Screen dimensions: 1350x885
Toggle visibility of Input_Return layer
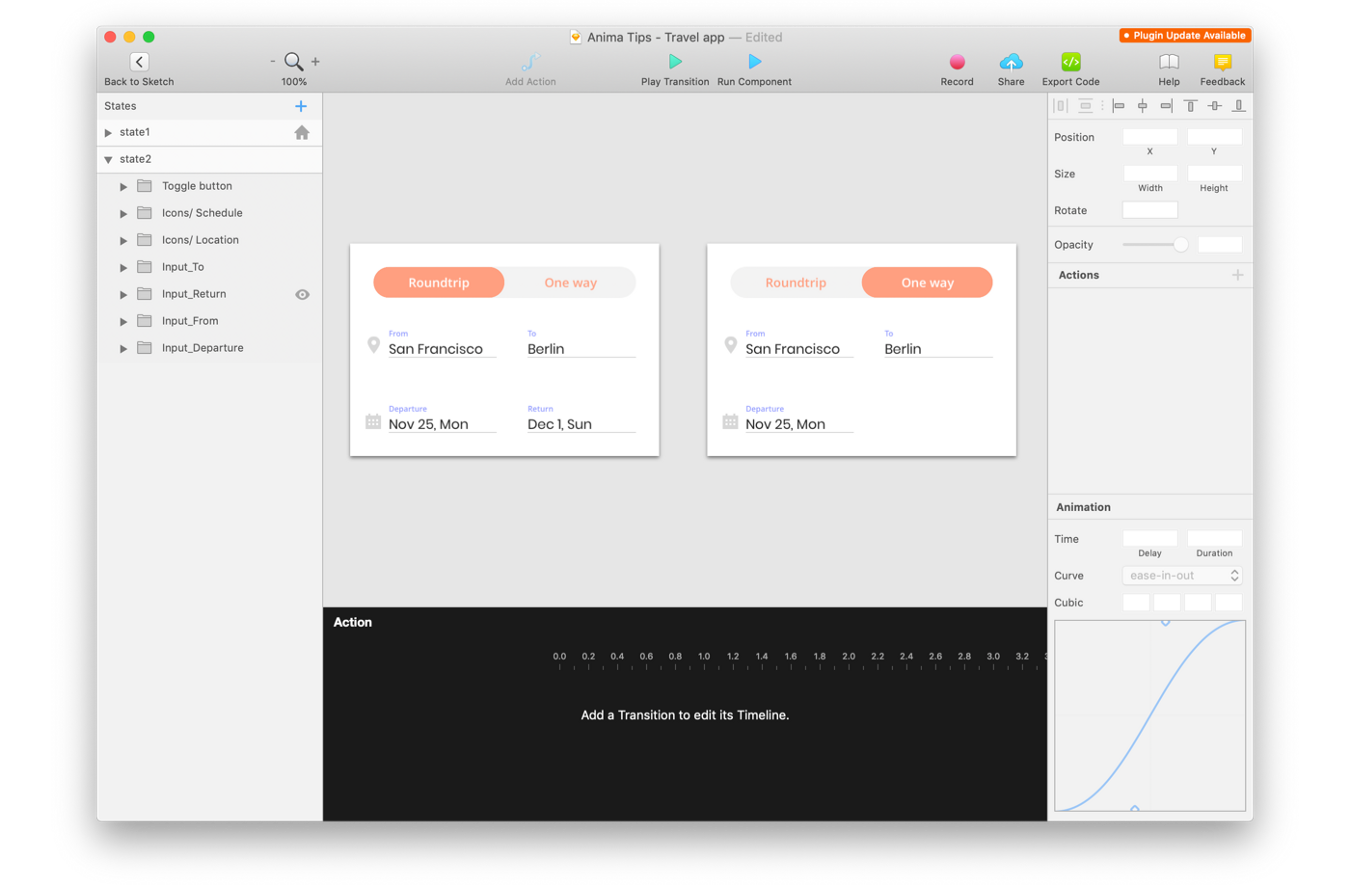click(302, 294)
